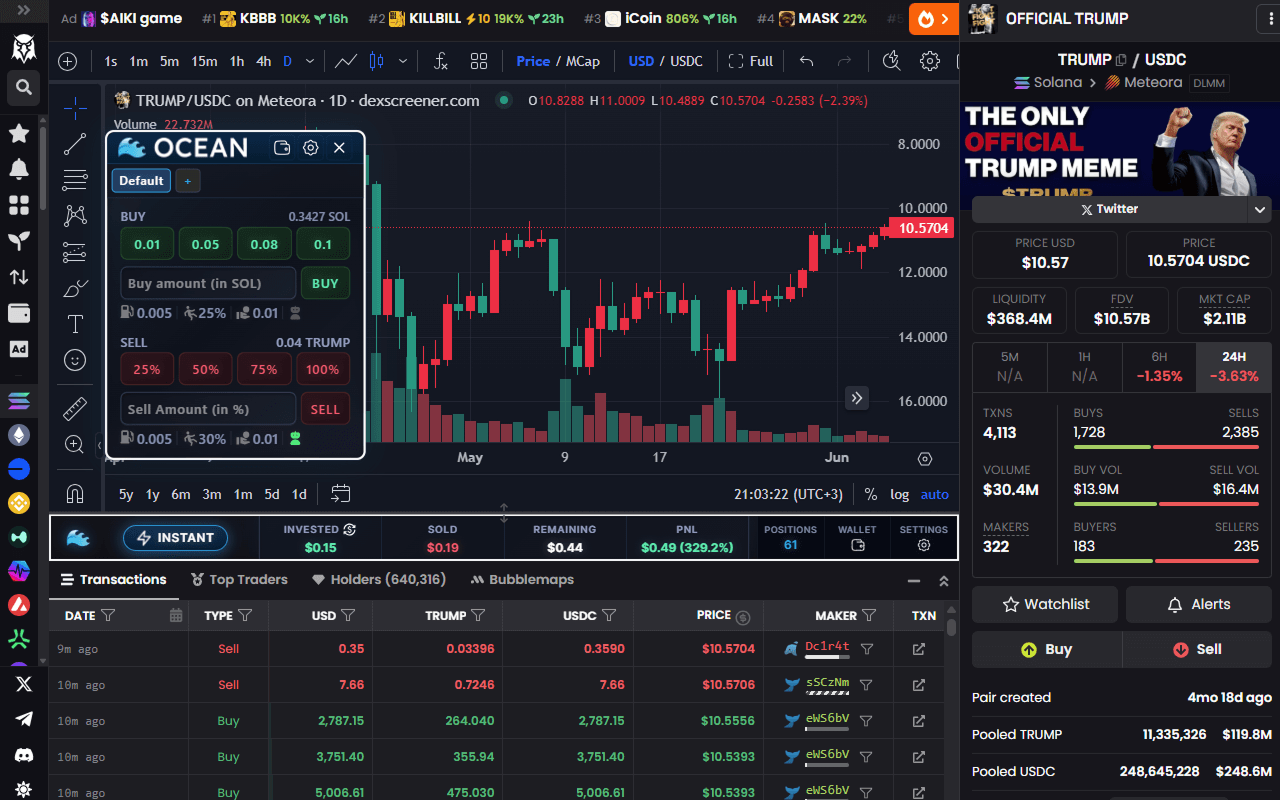Toggle Full screen chart mode
Screen dimensions: 1280x800
(x=751, y=61)
